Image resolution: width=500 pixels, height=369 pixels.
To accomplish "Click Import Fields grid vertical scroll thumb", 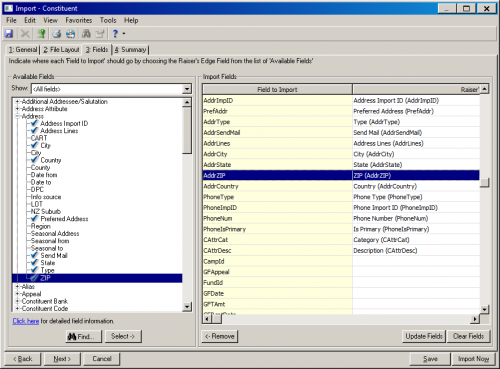I will tap(484, 183).
